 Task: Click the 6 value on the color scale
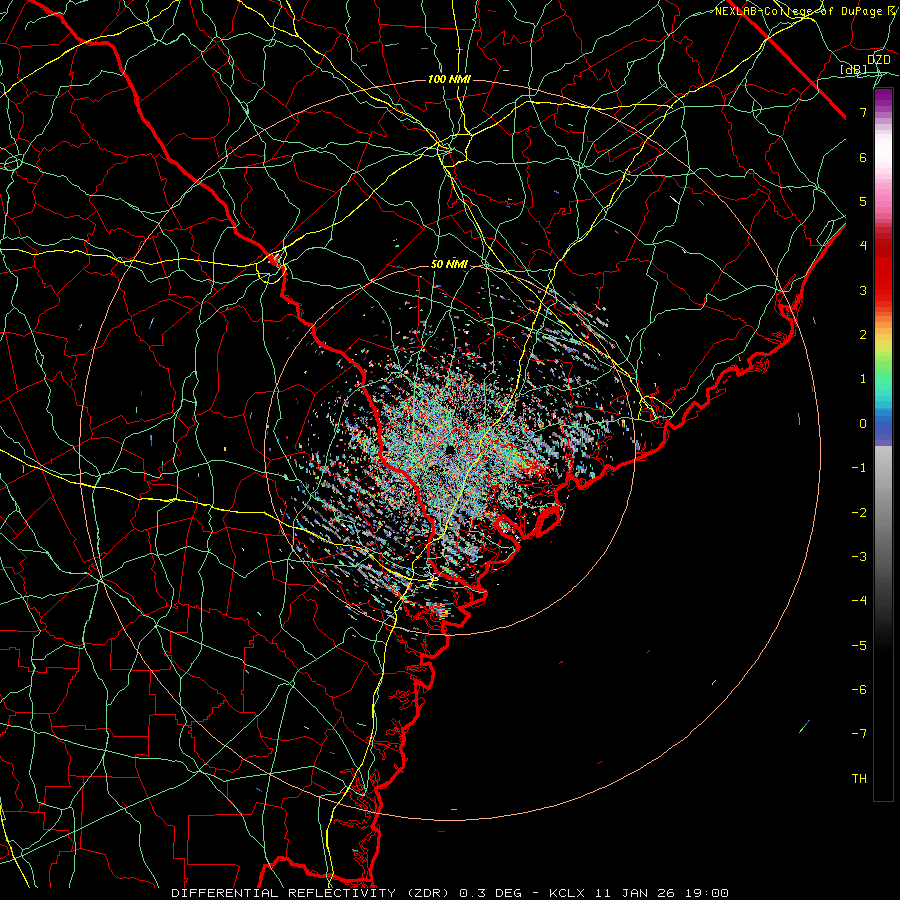point(863,157)
